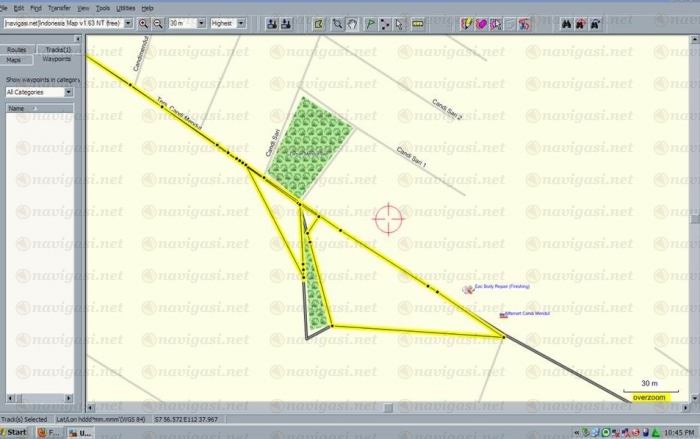Click the zoom out magnifier icon
Screen dimensions: 700x439
tap(157, 22)
